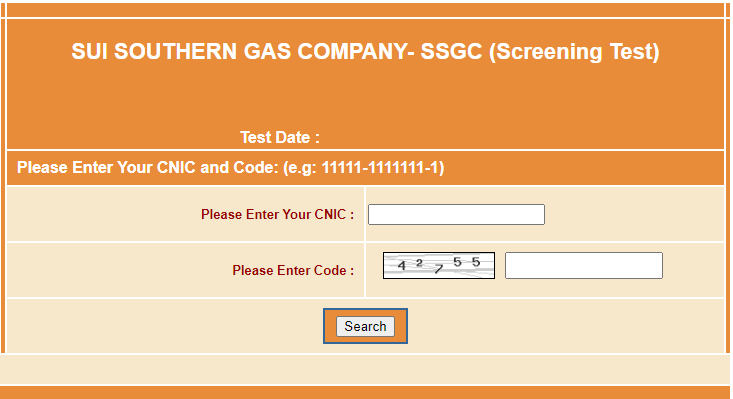This screenshot has width=733, height=399.
Task: Click the CNIC number input field
Action: click(x=456, y=214)
